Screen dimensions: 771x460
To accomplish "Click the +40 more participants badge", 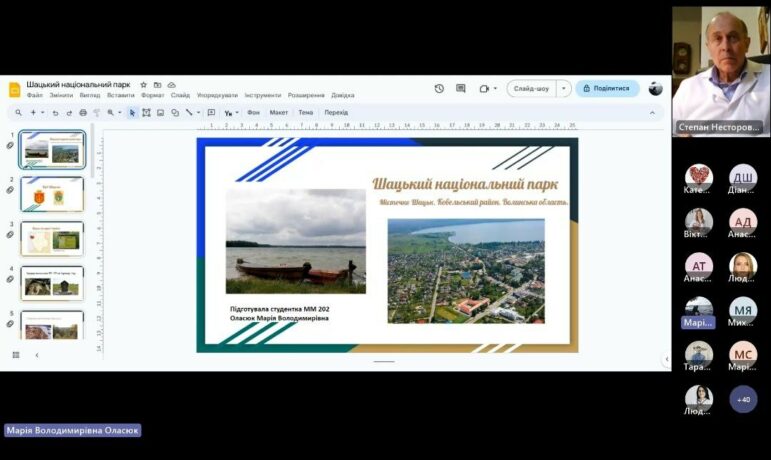I will pos(743,399).
